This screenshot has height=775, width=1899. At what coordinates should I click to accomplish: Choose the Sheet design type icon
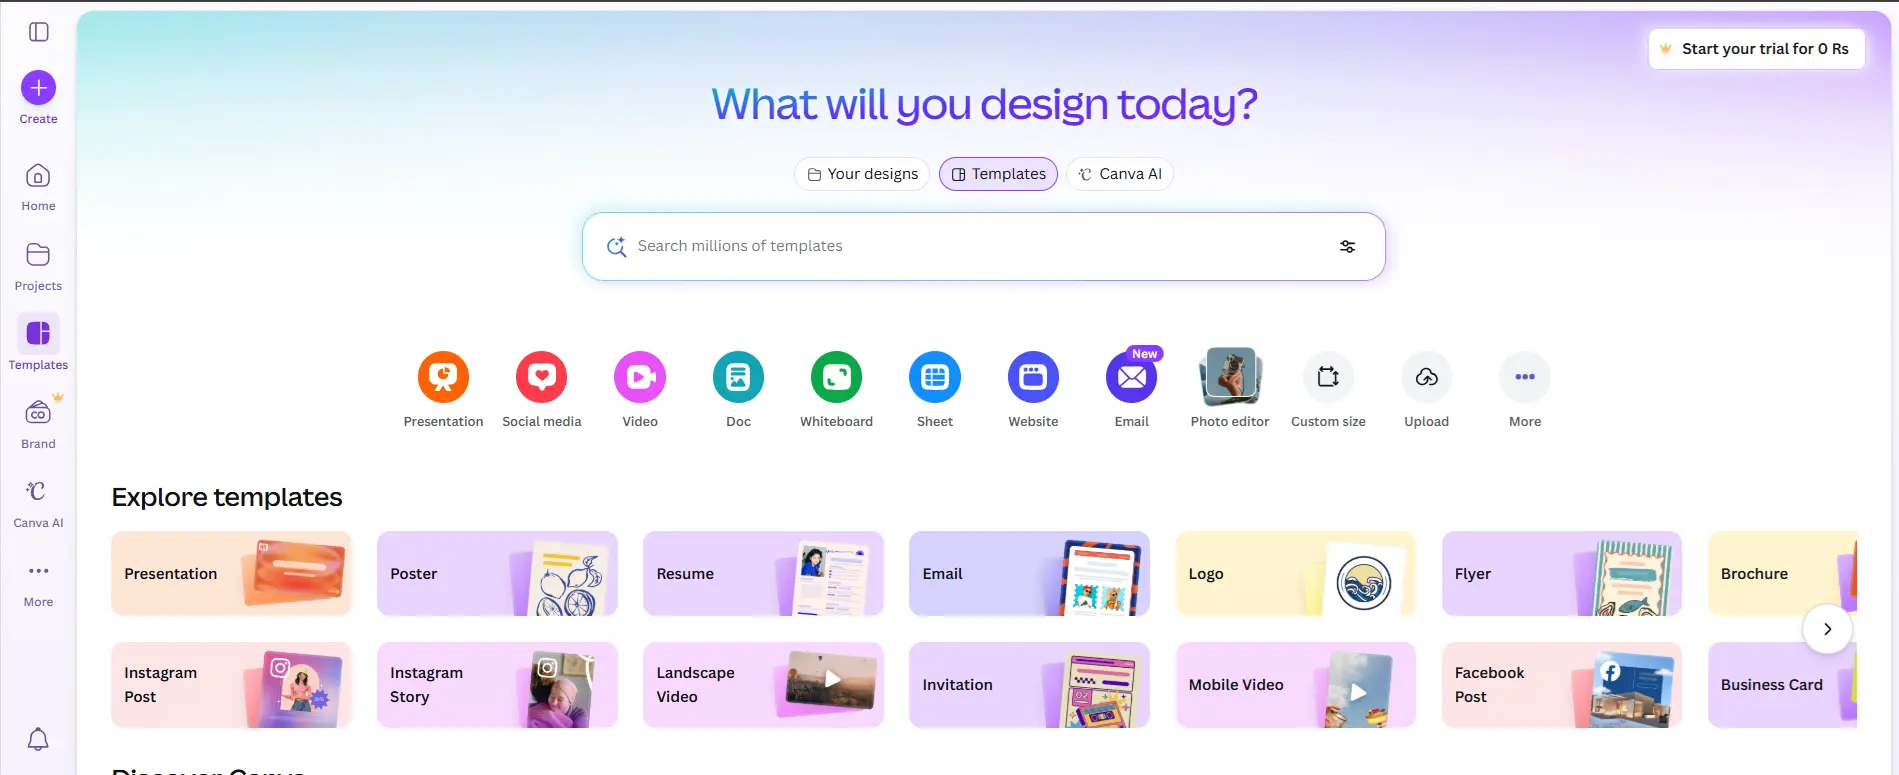click(x=935, y=377)
